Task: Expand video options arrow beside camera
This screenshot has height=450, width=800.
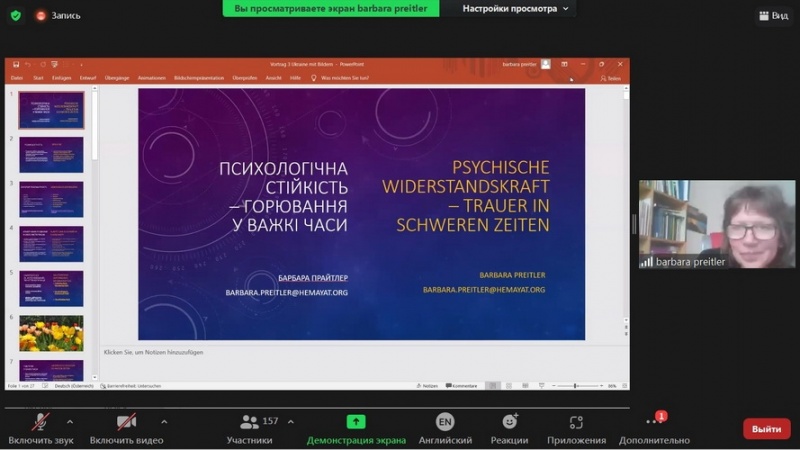Action: pyautogui.click(x=164, y=421)
